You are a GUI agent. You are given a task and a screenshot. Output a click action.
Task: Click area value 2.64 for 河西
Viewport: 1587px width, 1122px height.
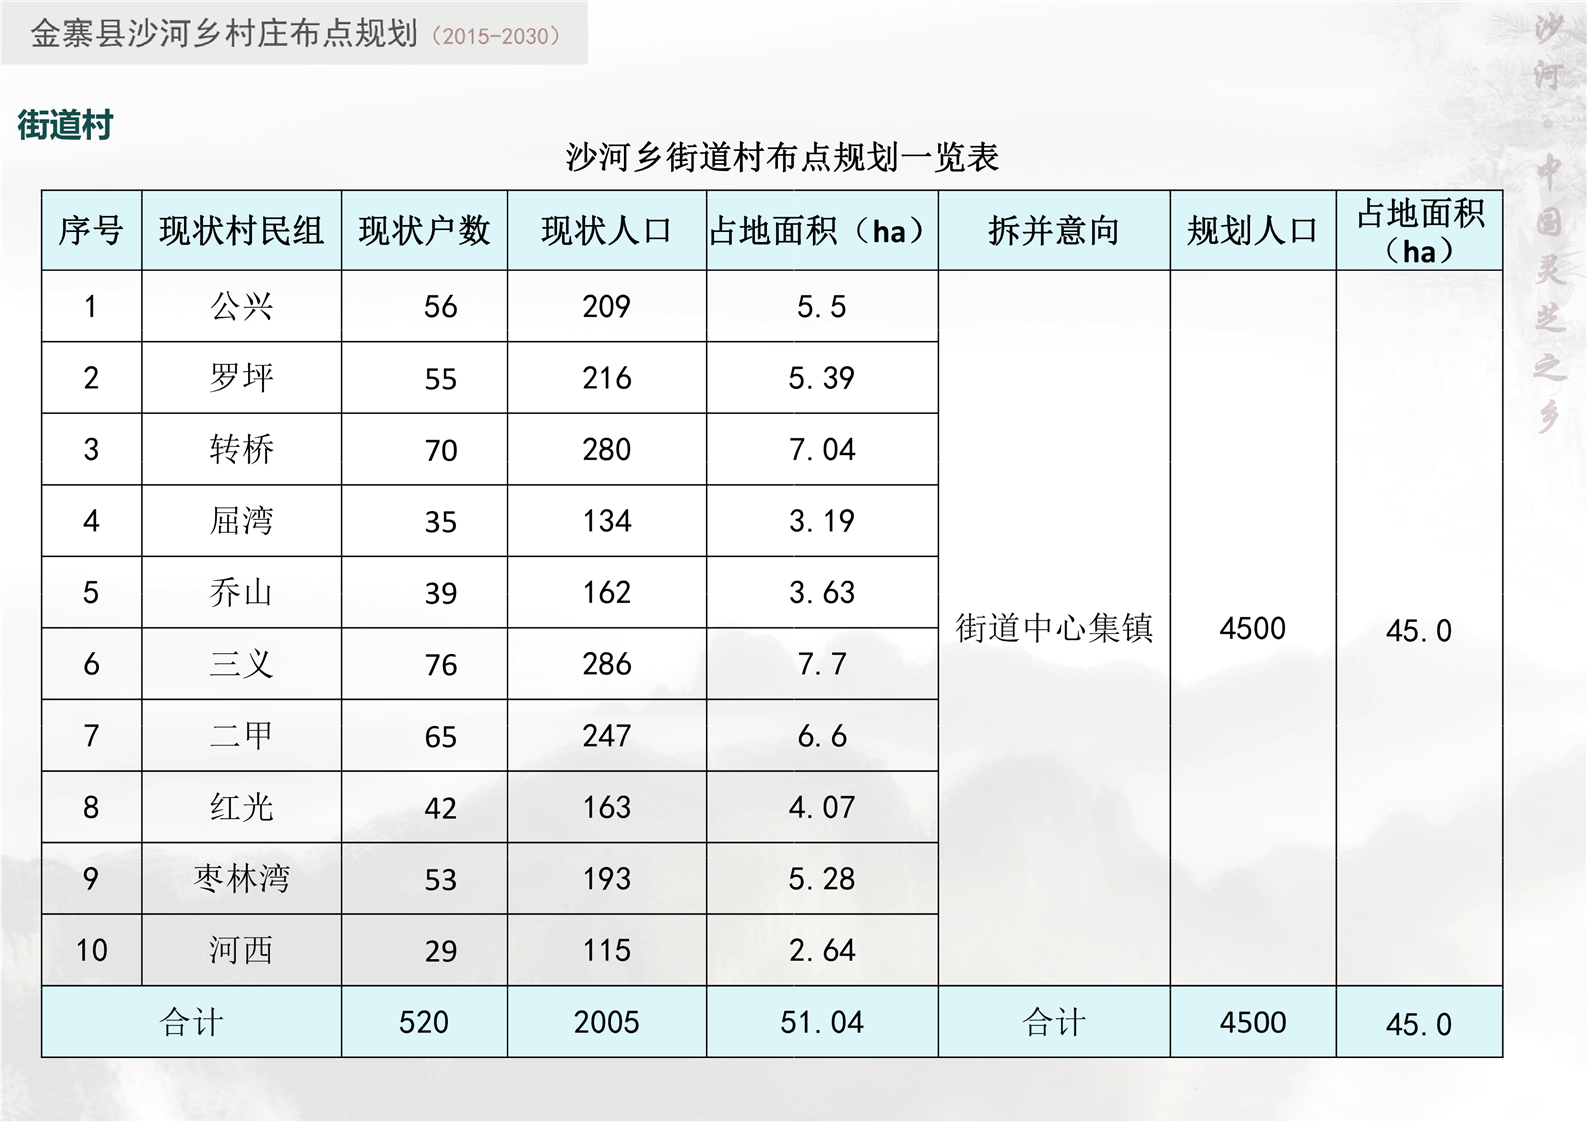click(x=822, y=950)
